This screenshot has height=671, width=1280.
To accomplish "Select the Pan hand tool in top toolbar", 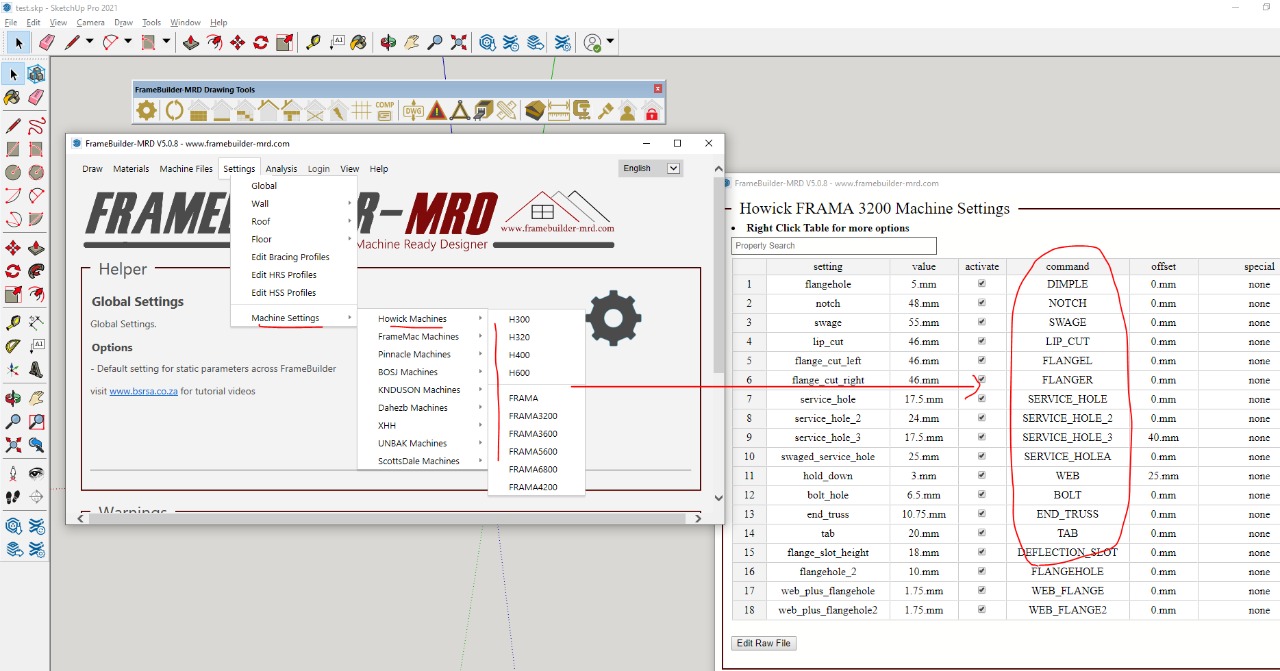I will click(x=411, y=42).
